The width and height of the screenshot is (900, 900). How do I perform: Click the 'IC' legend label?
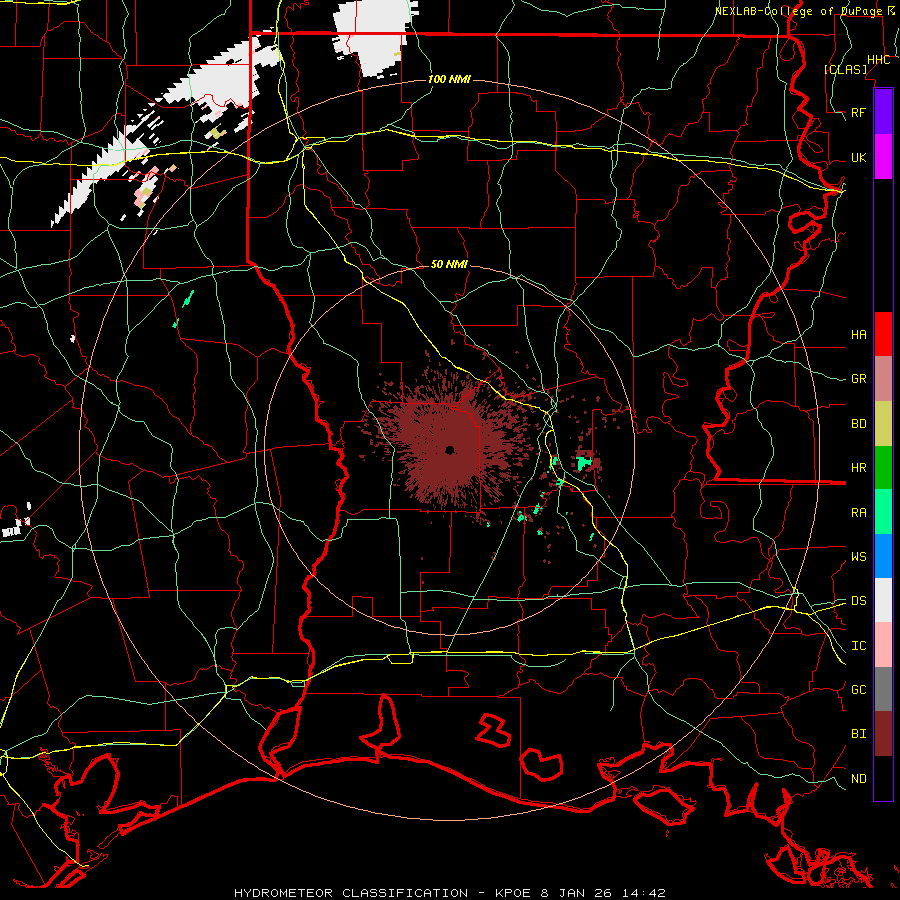click(x=858, y=646)
